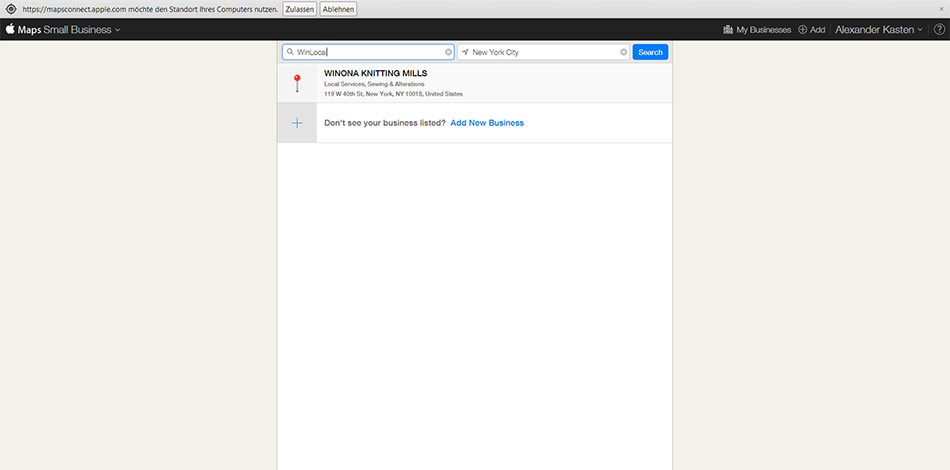Click the location permission icon in notification bar
The width and height of the screenshot is (950, 470).
[10, 9]
